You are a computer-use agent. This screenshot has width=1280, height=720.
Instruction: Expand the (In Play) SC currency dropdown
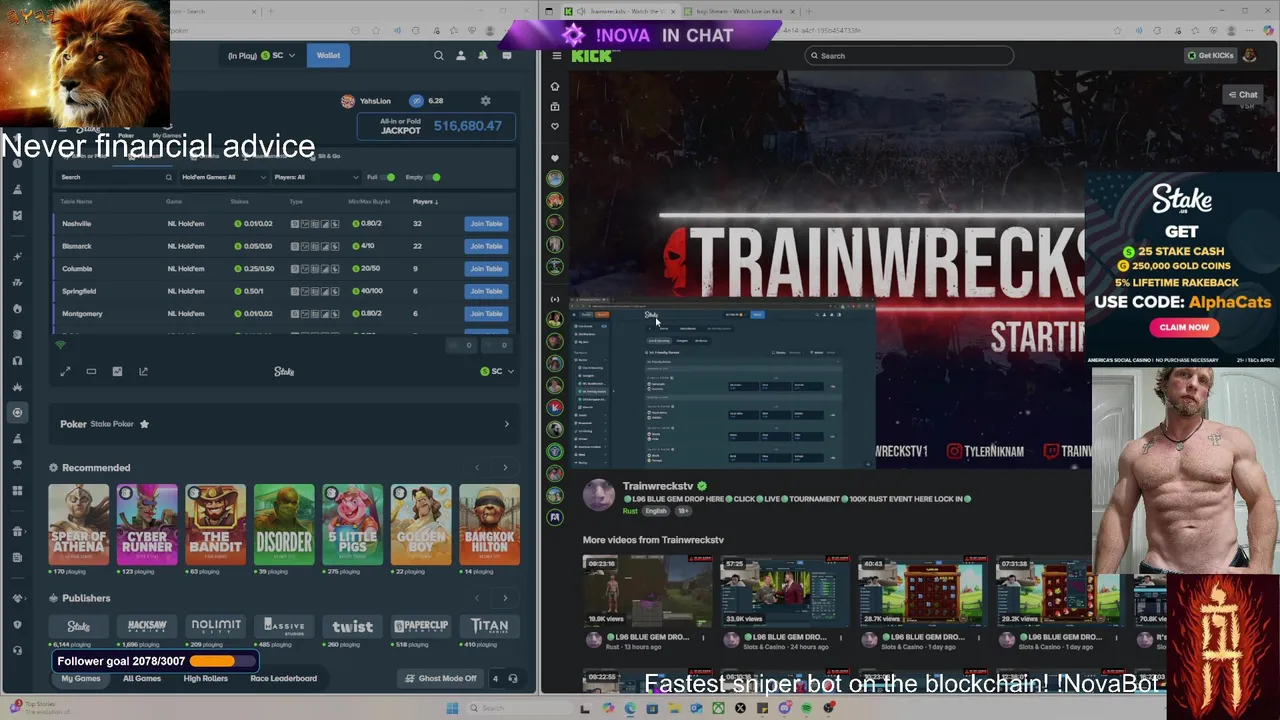click(x=262, y=56)
